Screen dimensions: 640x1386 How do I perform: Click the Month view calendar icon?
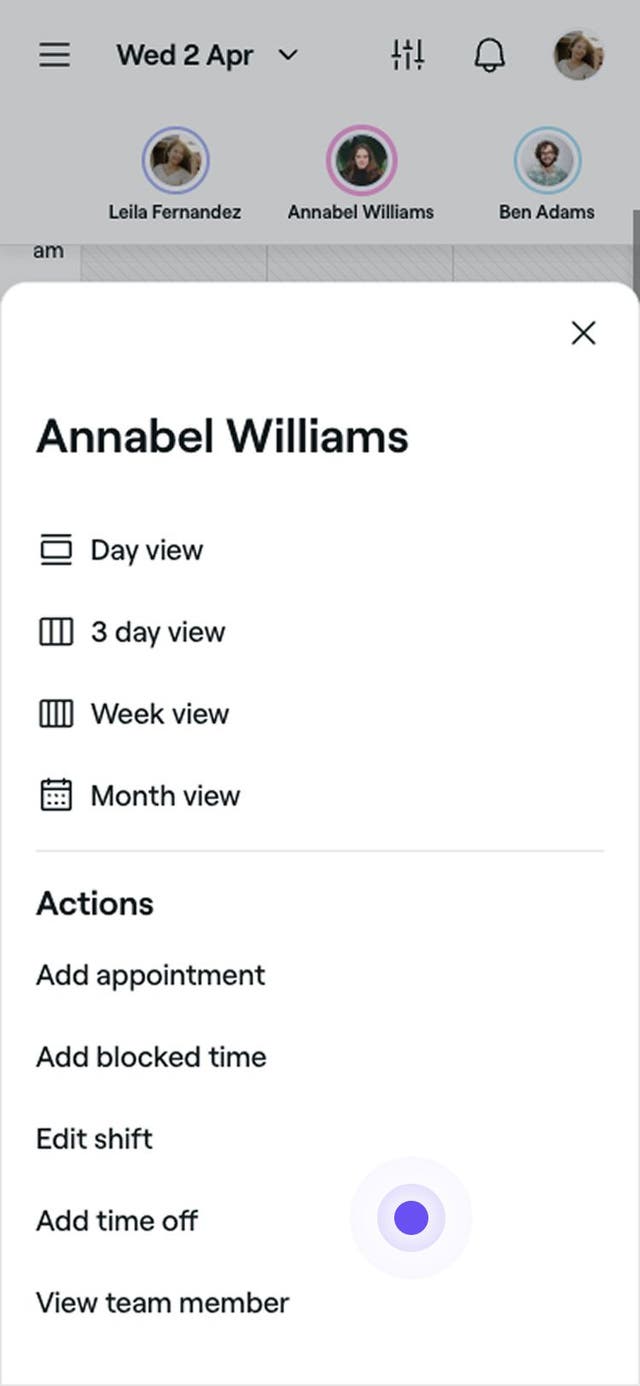coord(56,796)
